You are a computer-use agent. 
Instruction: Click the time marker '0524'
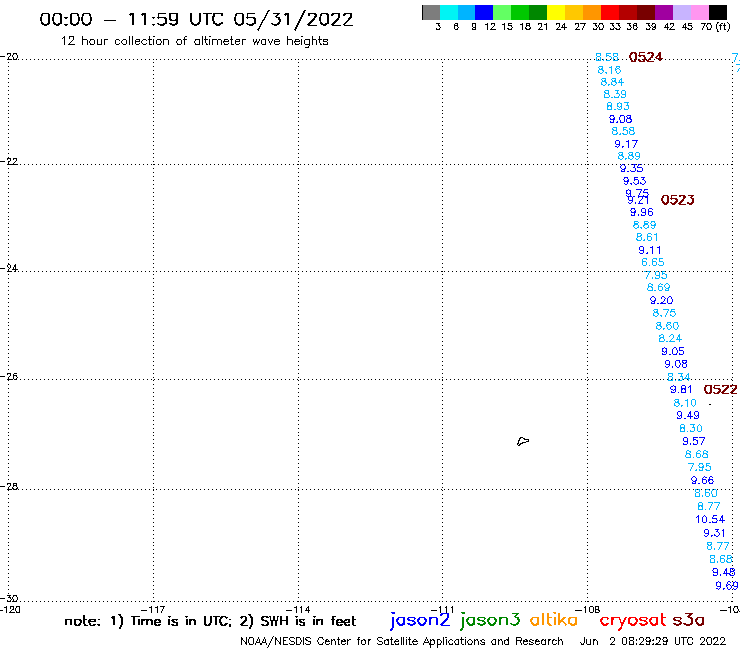tap(646, 58)
